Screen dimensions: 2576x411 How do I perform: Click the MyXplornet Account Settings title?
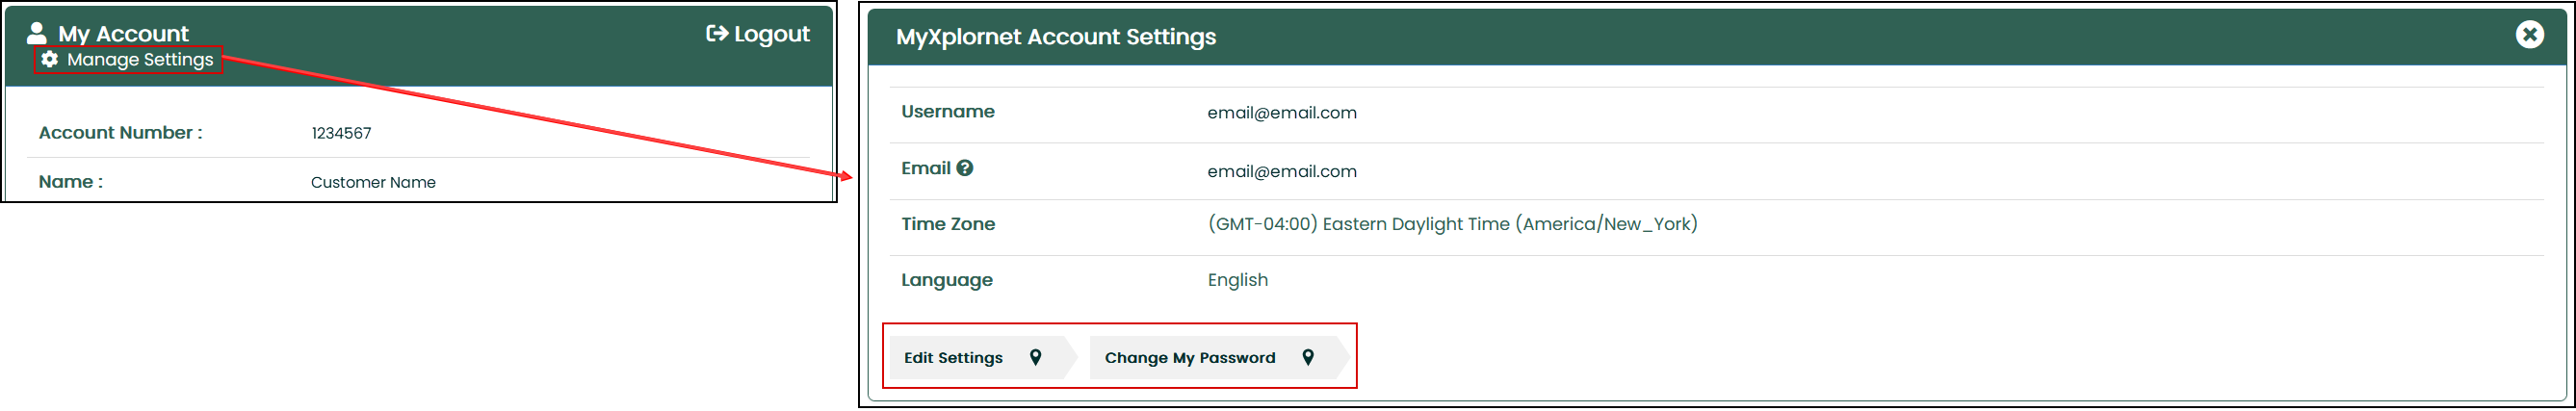click(1055, 37)
